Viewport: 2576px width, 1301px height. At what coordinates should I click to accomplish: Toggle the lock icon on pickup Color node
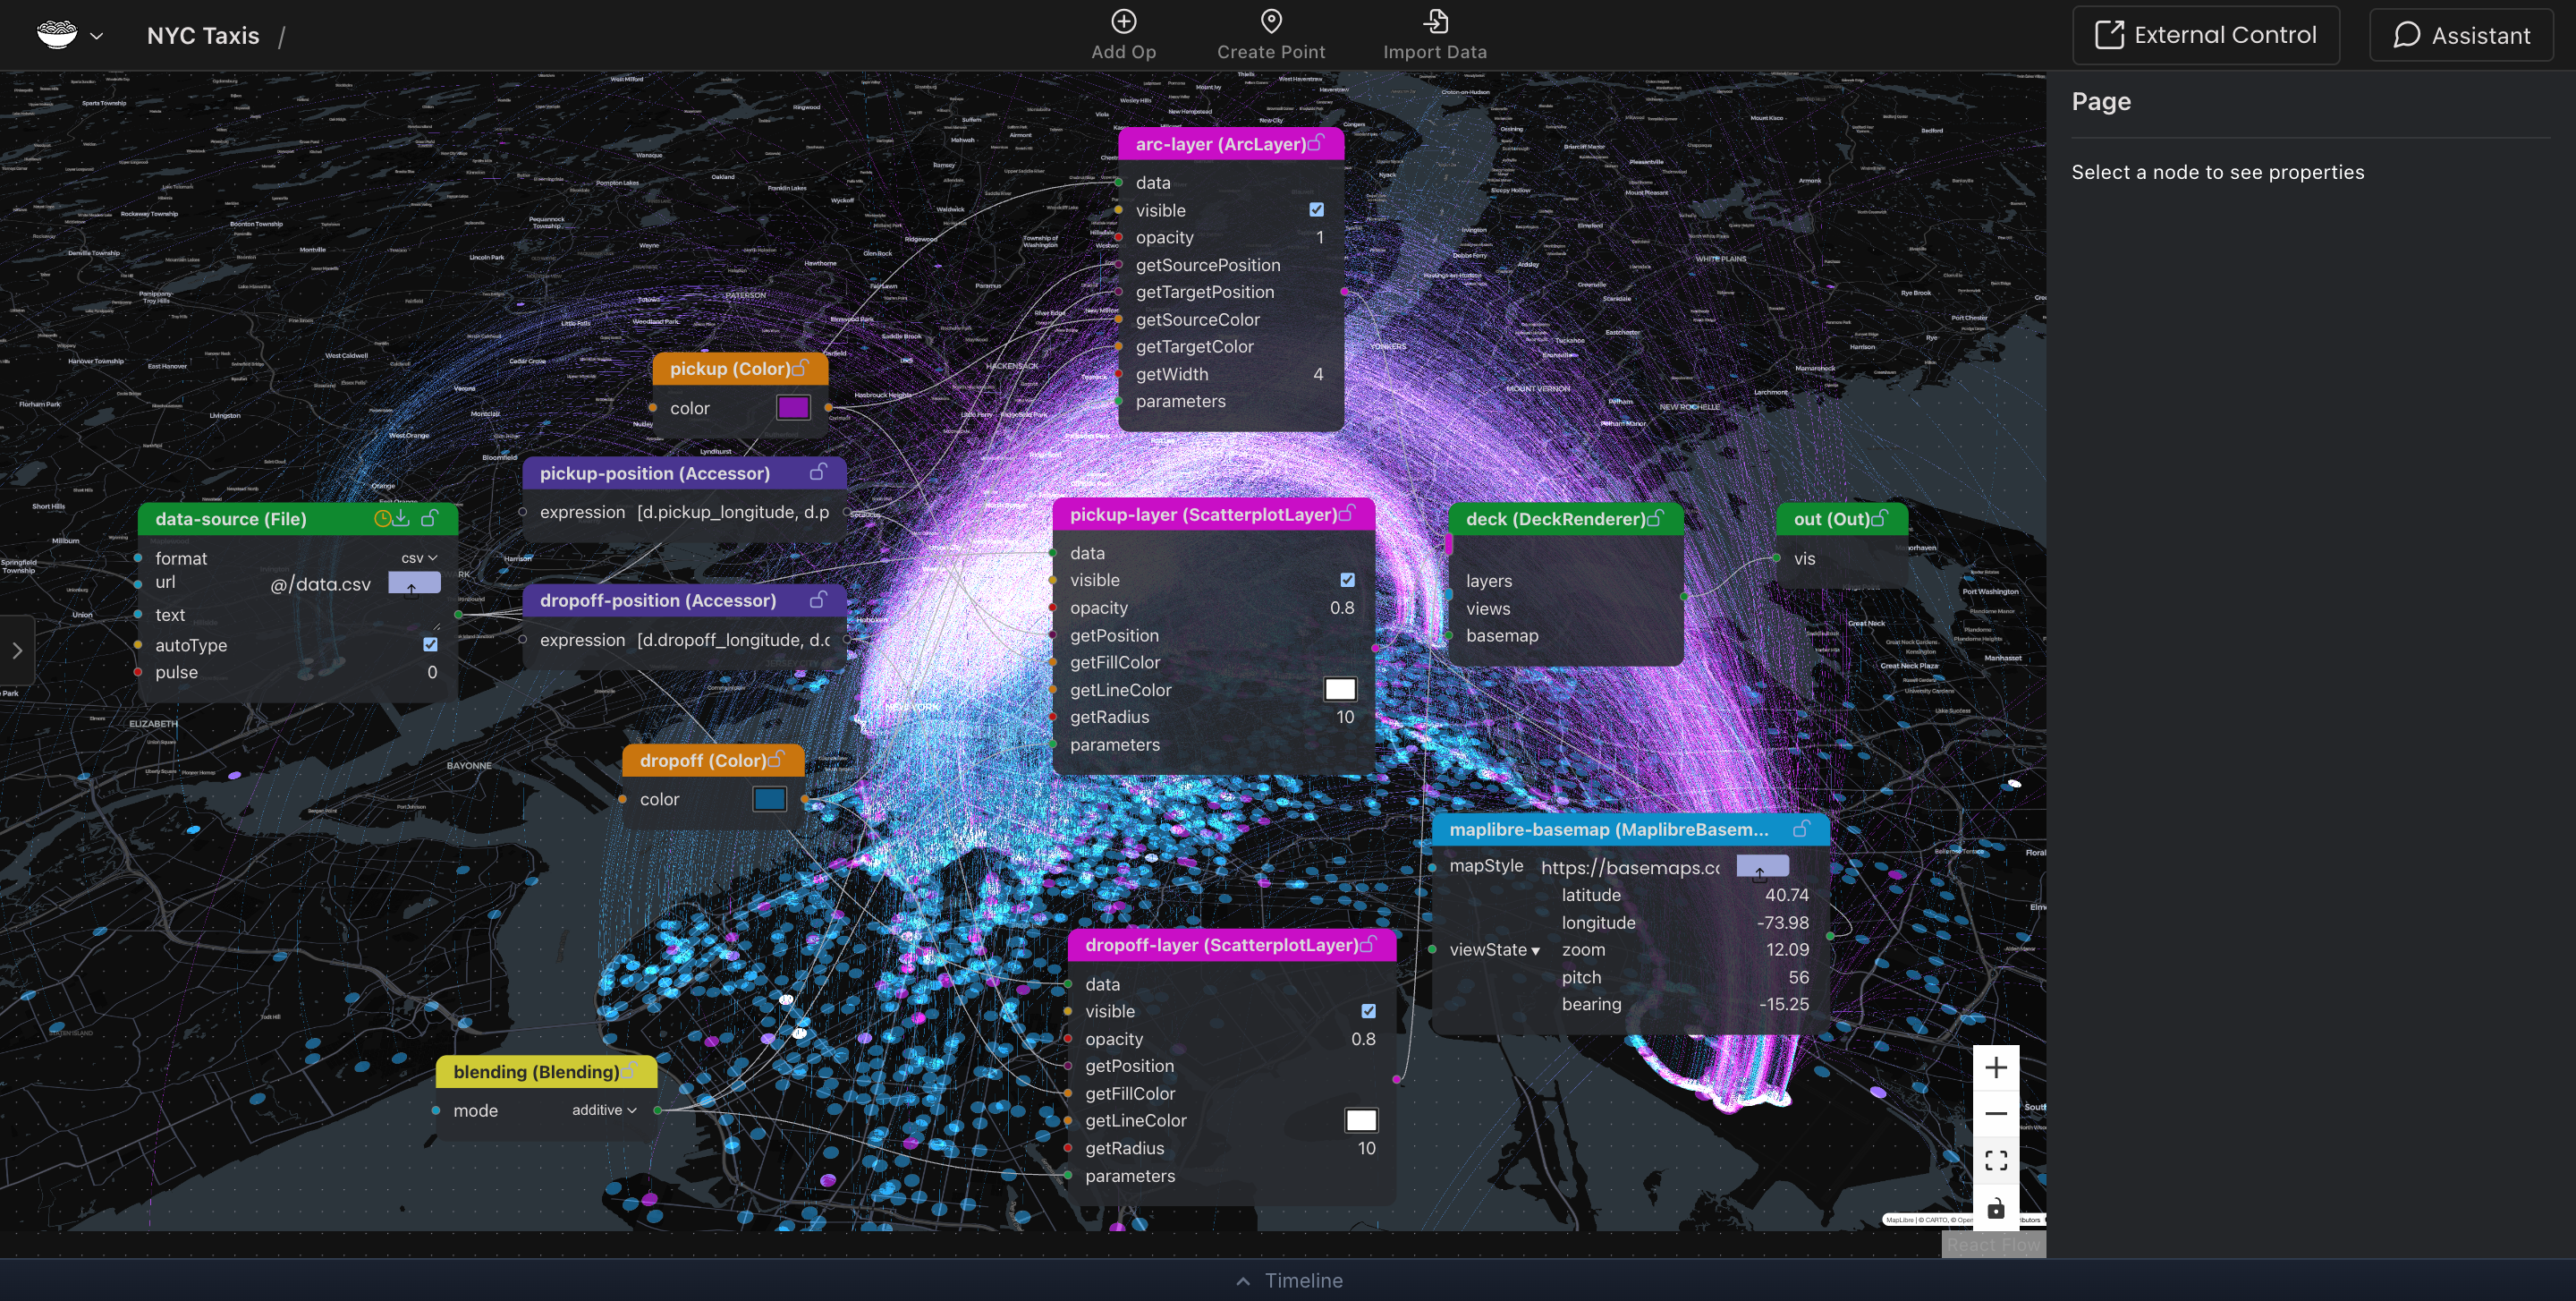[x=800, y=368]
